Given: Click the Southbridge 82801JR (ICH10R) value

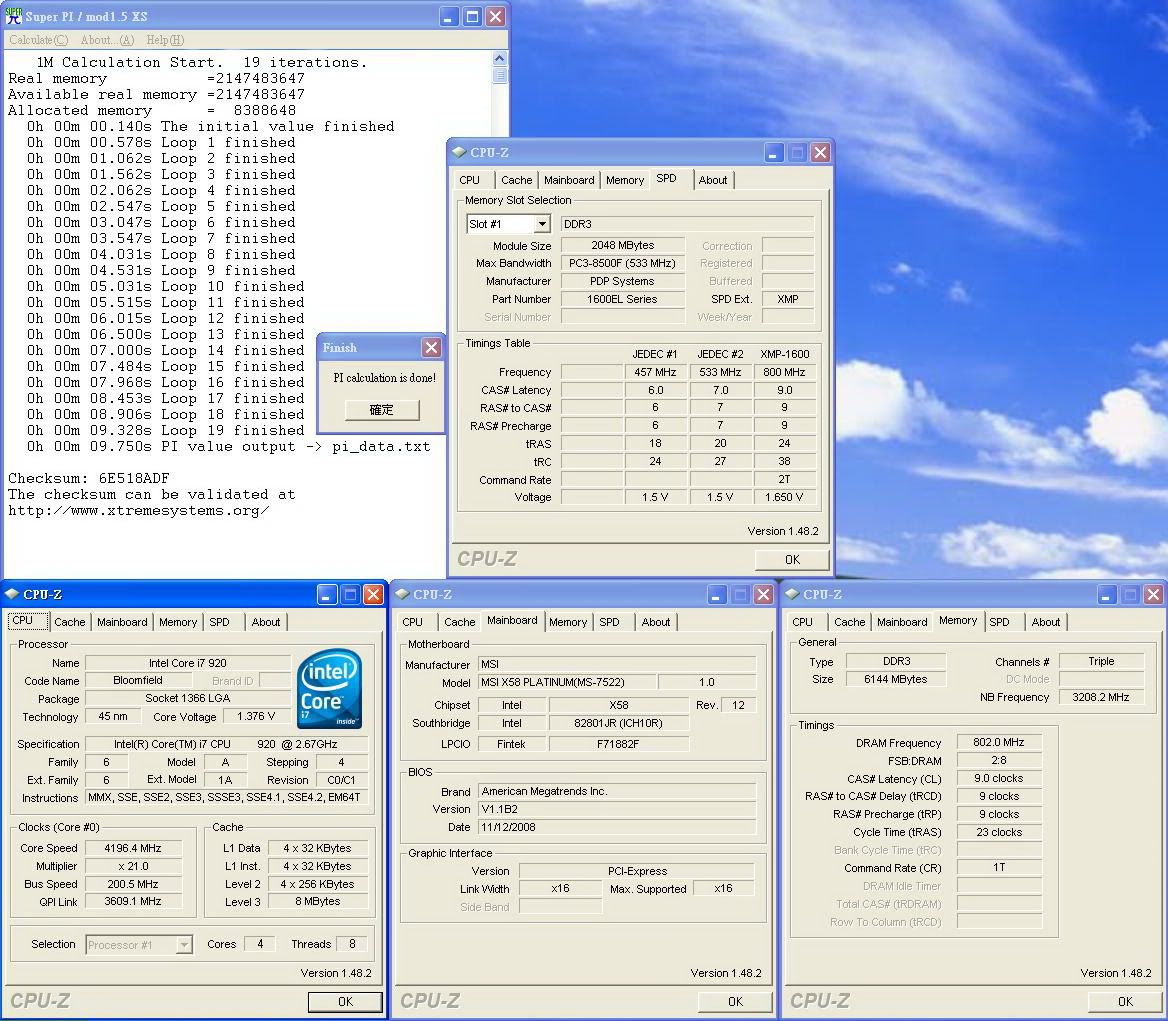Looking at the screenshot, I should coord(618,723).
